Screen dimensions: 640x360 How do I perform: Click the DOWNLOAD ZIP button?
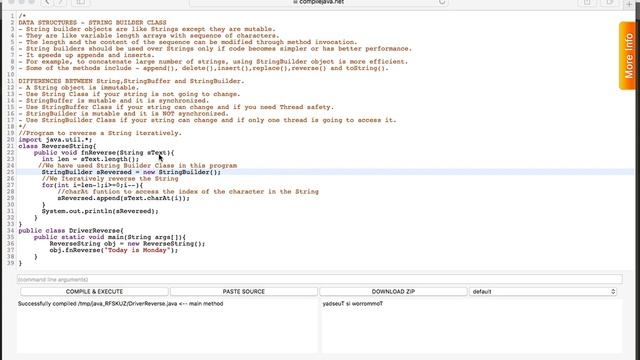click(393, 291)
